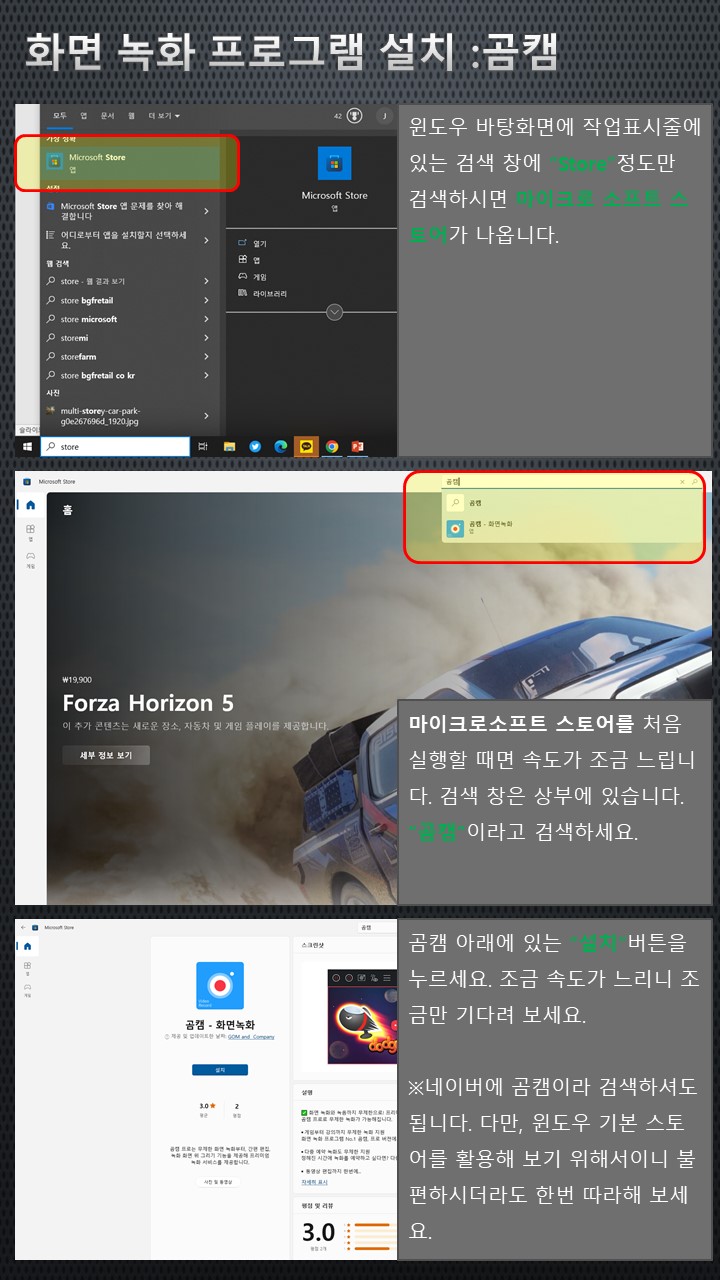Switch to the 문서 search filter tab

108,116
